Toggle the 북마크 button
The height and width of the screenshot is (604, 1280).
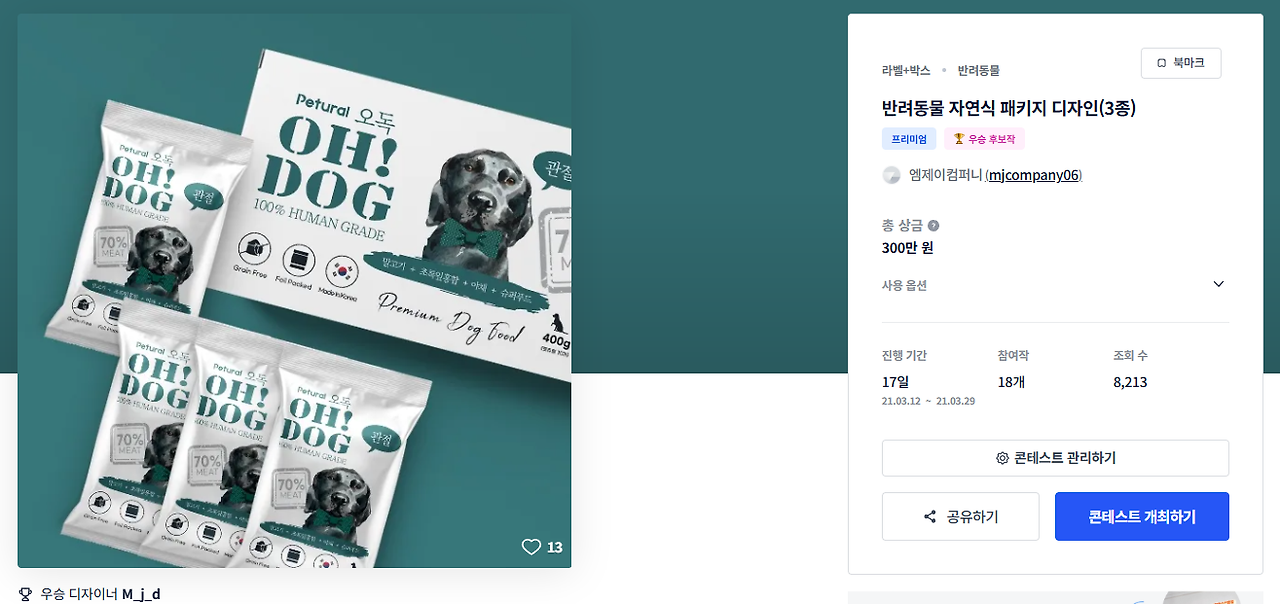[x=1181, y=63]
